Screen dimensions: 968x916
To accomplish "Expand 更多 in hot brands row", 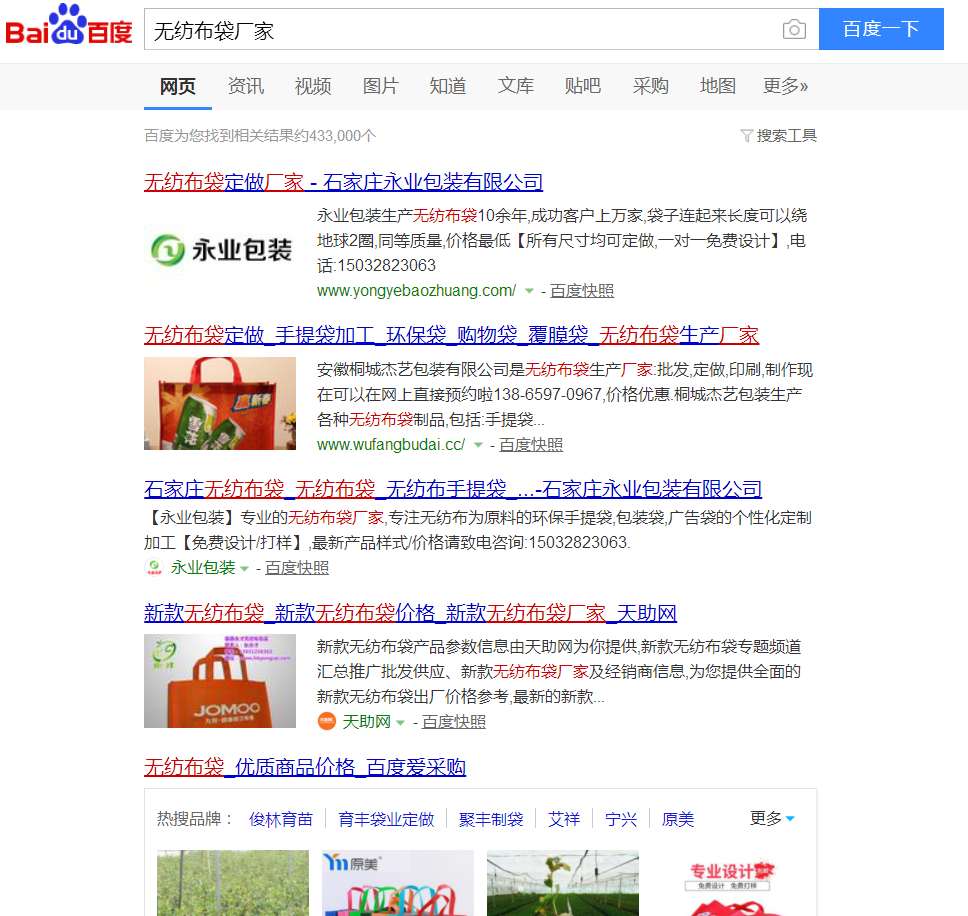I will pos(772,818).
